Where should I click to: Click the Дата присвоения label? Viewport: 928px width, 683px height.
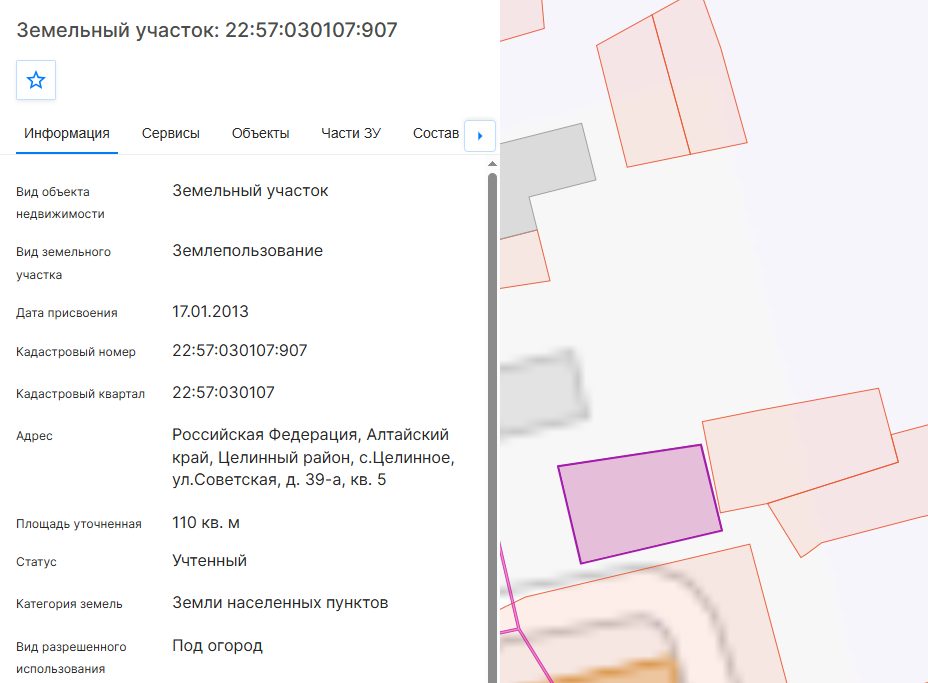click(67, 312)
